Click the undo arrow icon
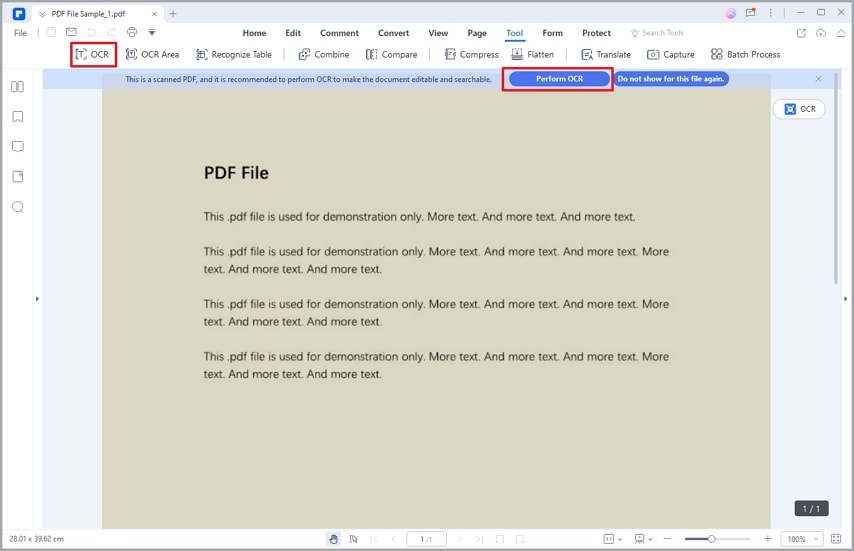The height and width of the screenshot is (551, 854). pos(92,33)
